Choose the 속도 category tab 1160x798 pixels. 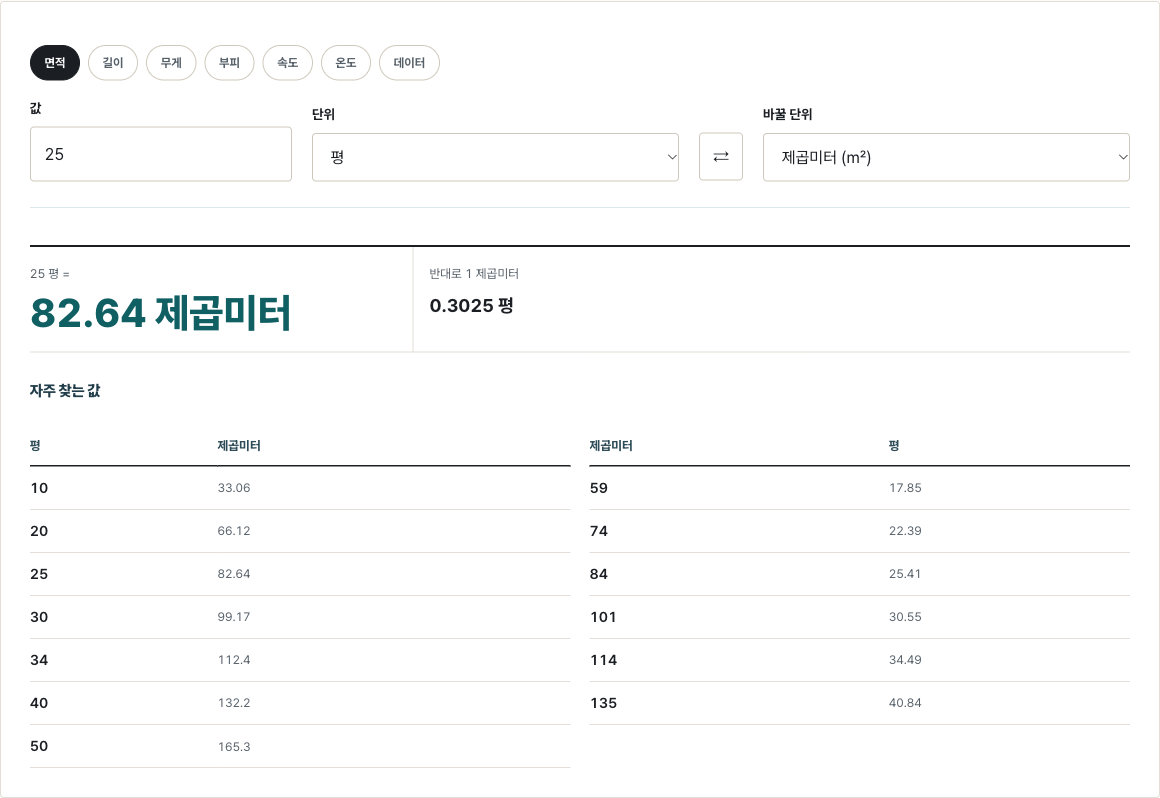[288, 63]
